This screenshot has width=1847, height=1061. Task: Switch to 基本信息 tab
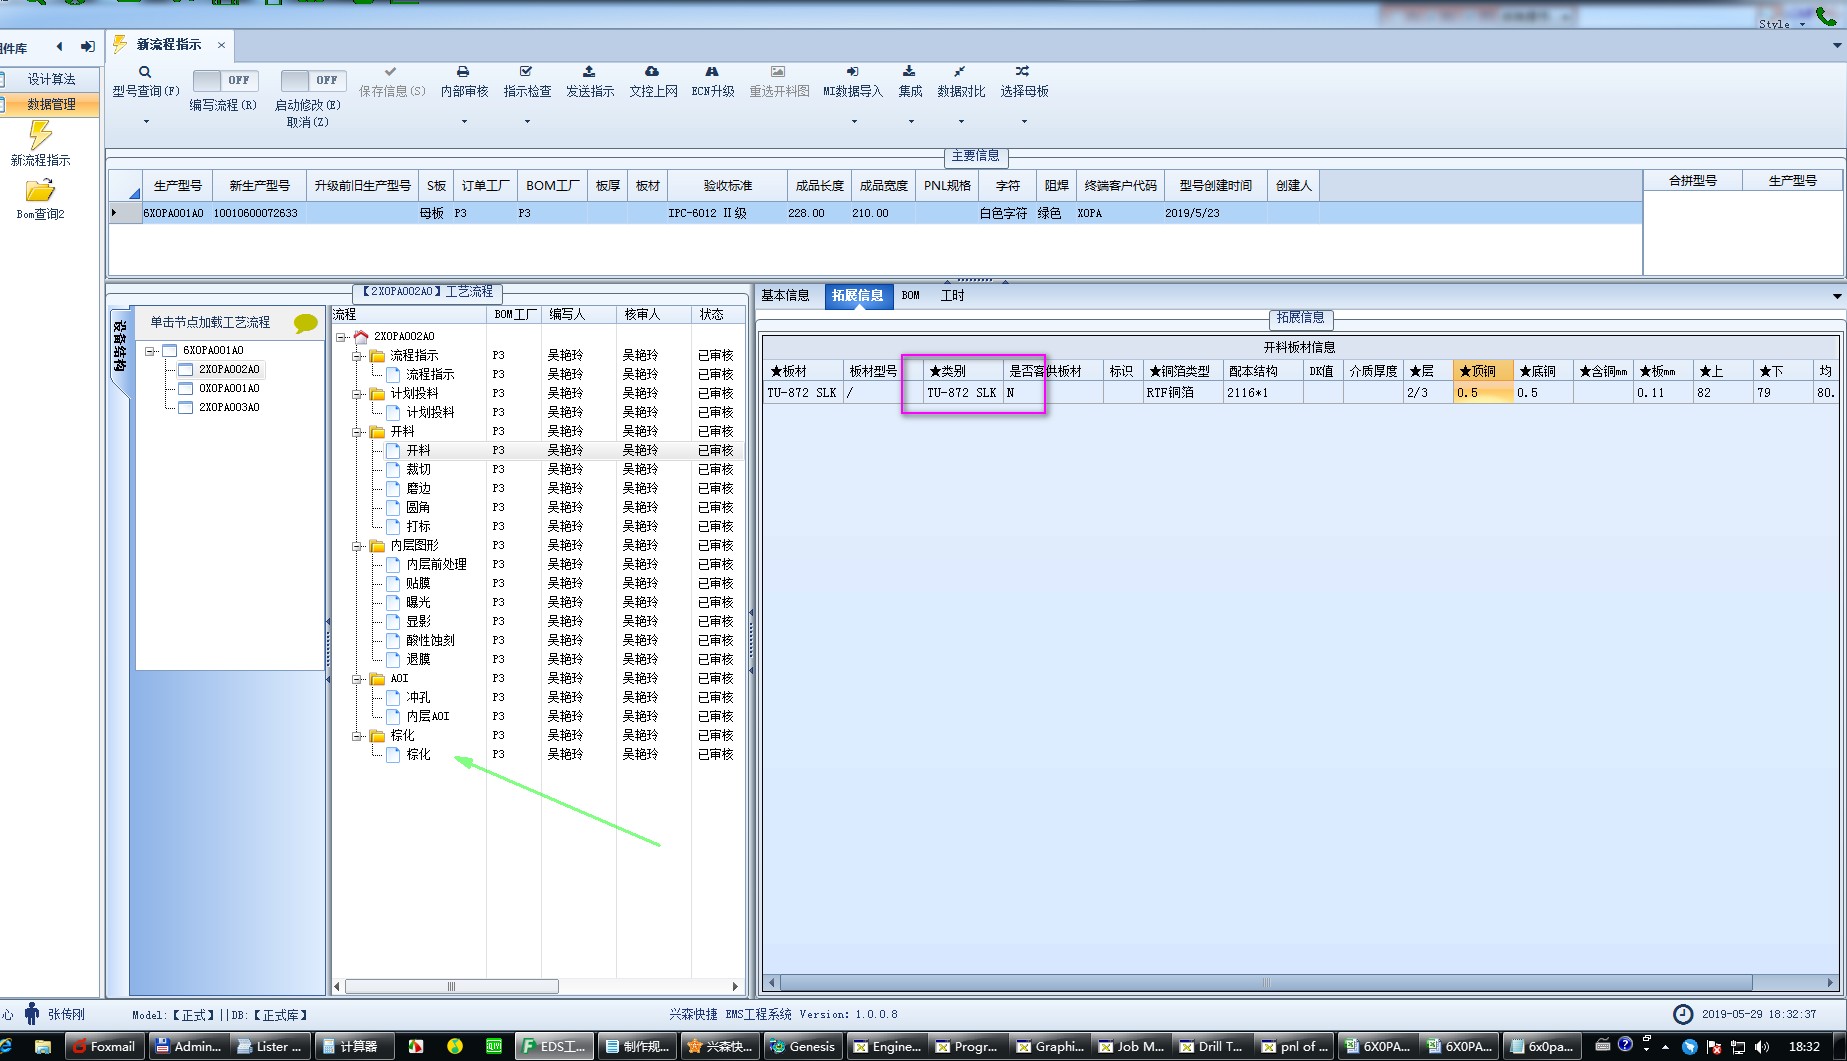pos(785,296)
